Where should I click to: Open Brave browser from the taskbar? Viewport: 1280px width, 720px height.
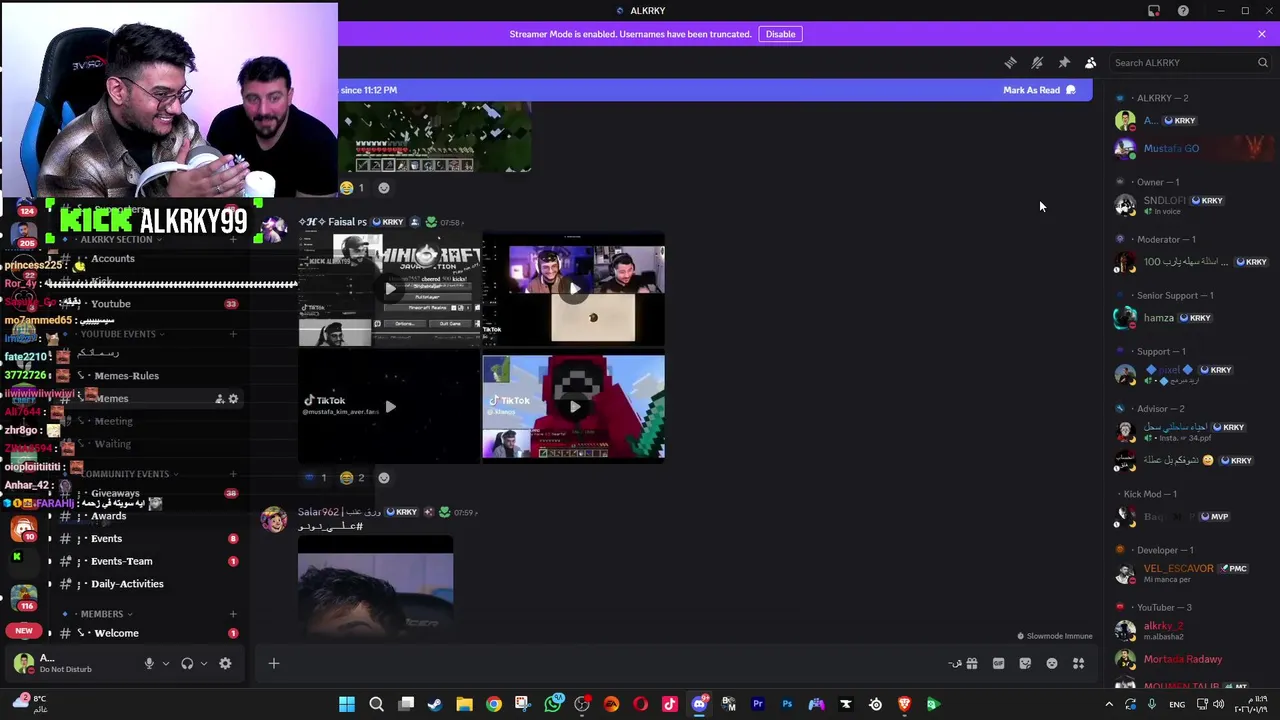pyautogui.click(x=904, y=705)
